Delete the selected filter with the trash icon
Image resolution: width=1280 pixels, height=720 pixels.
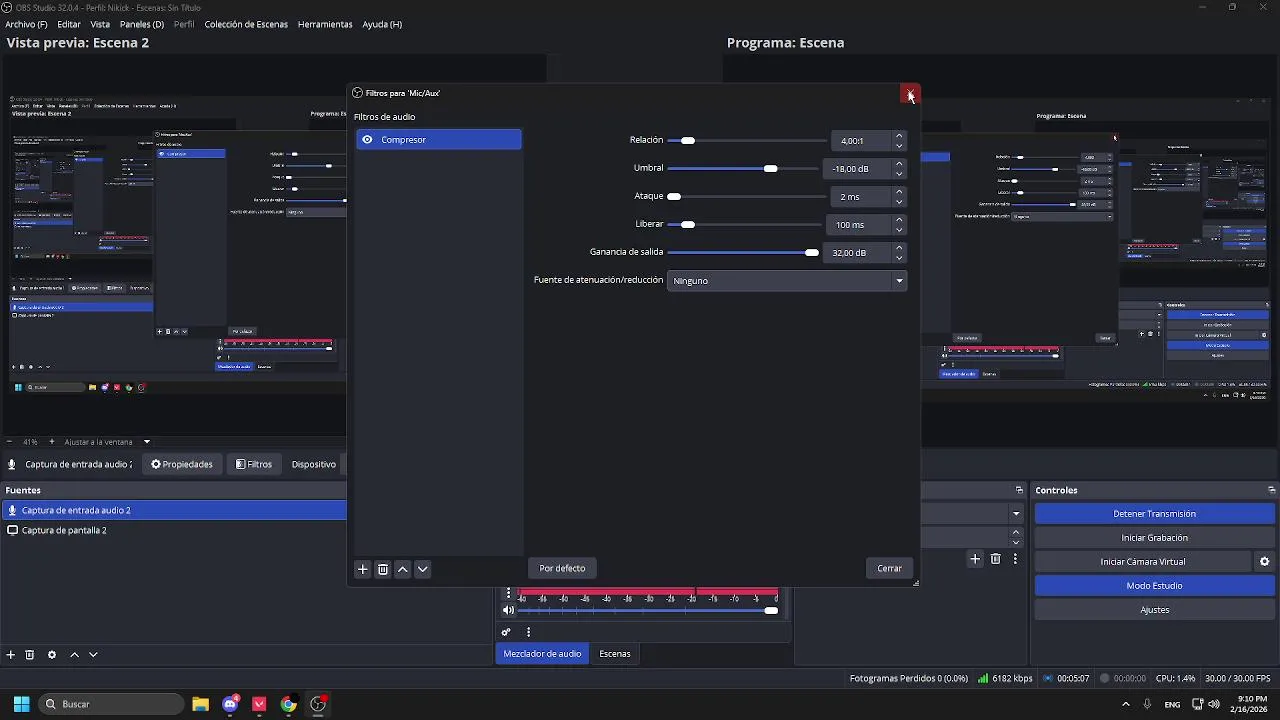point(383,569)
